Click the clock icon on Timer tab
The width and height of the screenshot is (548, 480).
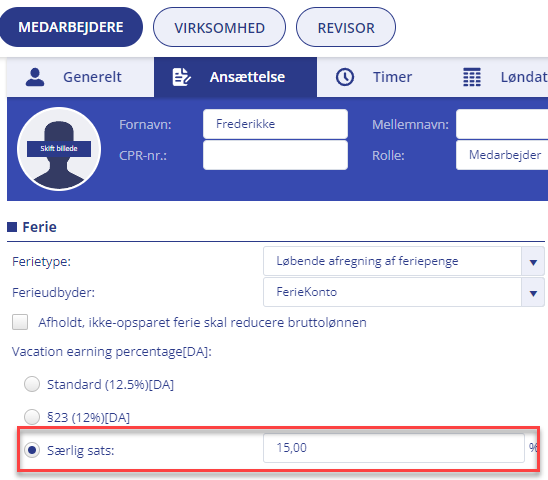tap(345, 77)
